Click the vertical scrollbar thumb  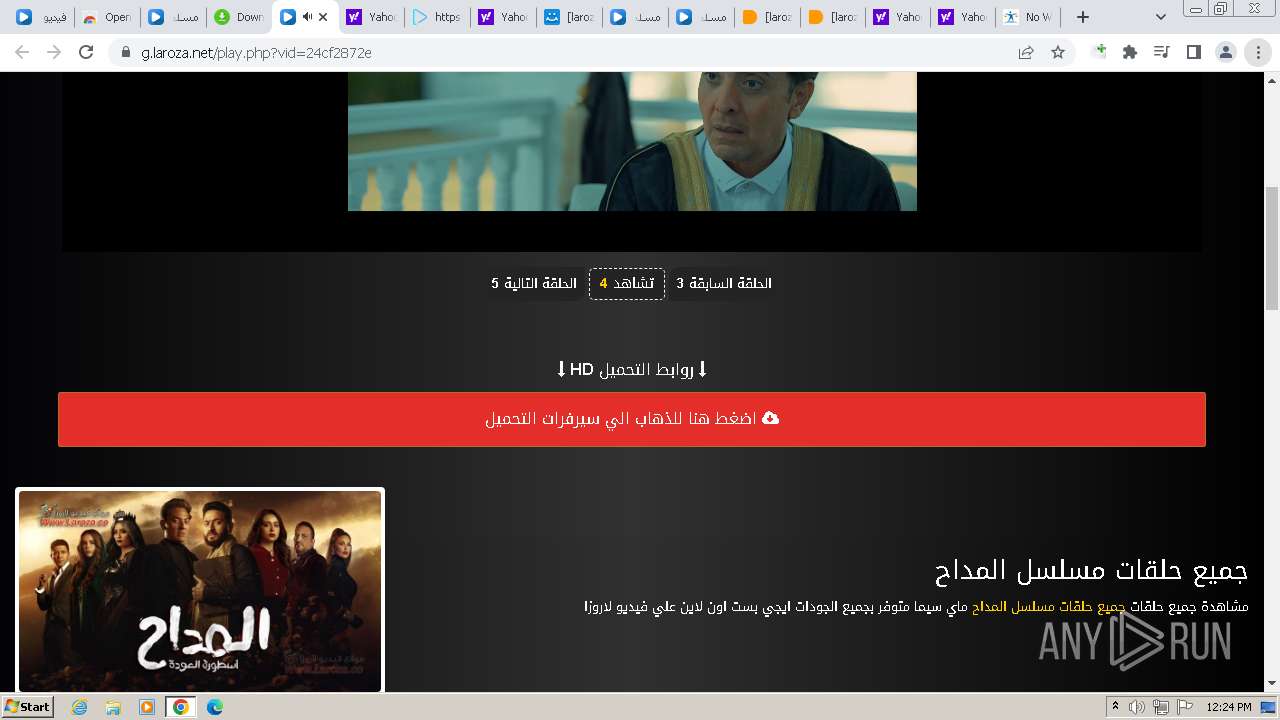1272,248
